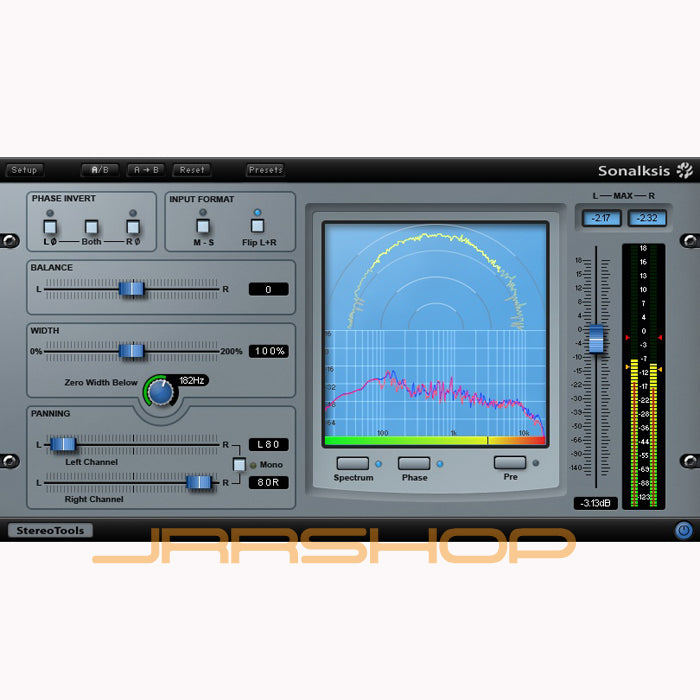
Task: Toggle the Spectrum display button
Action: point(353,463)
